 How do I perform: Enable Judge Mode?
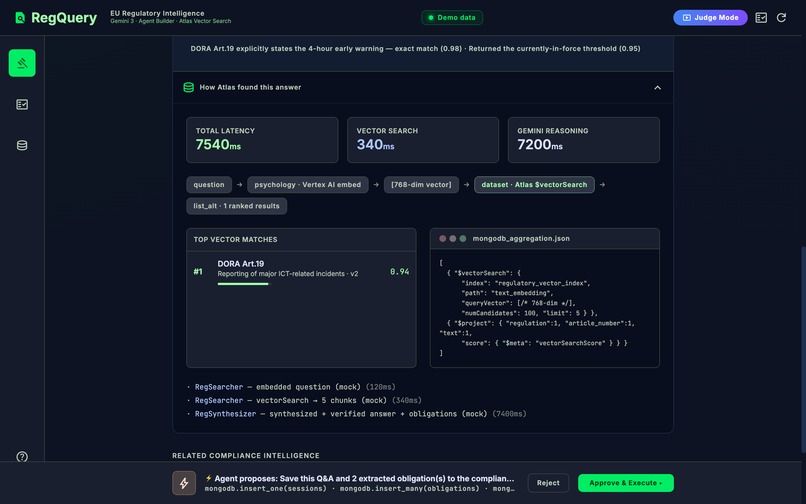click(710, 17)
